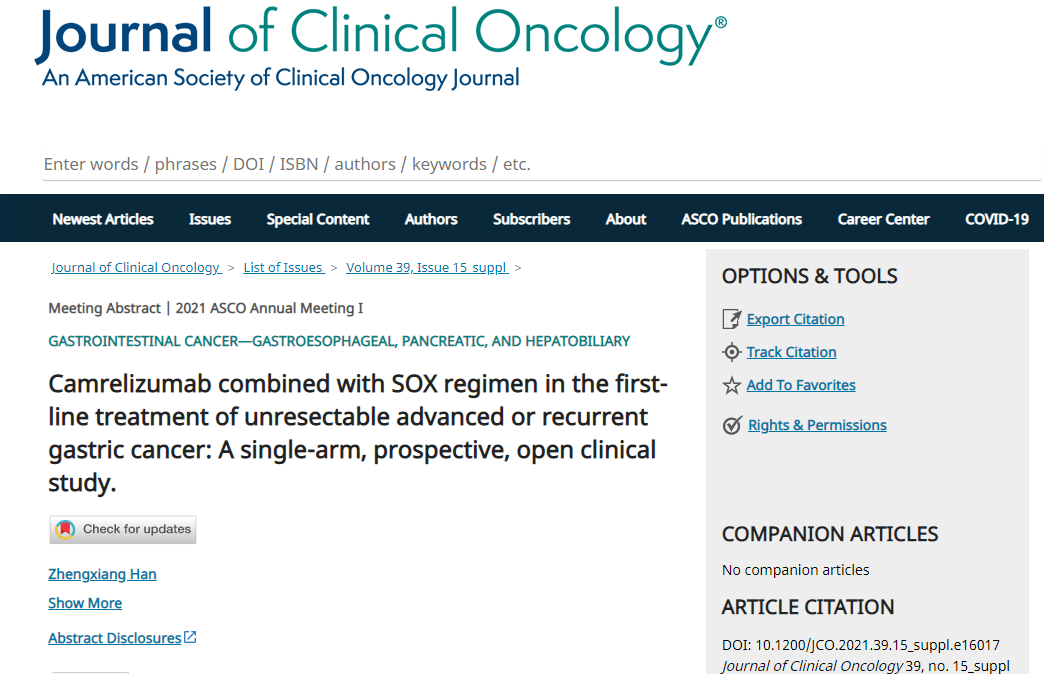Click the Rights & Permissions checkmark icon

[x=732, y=425]
